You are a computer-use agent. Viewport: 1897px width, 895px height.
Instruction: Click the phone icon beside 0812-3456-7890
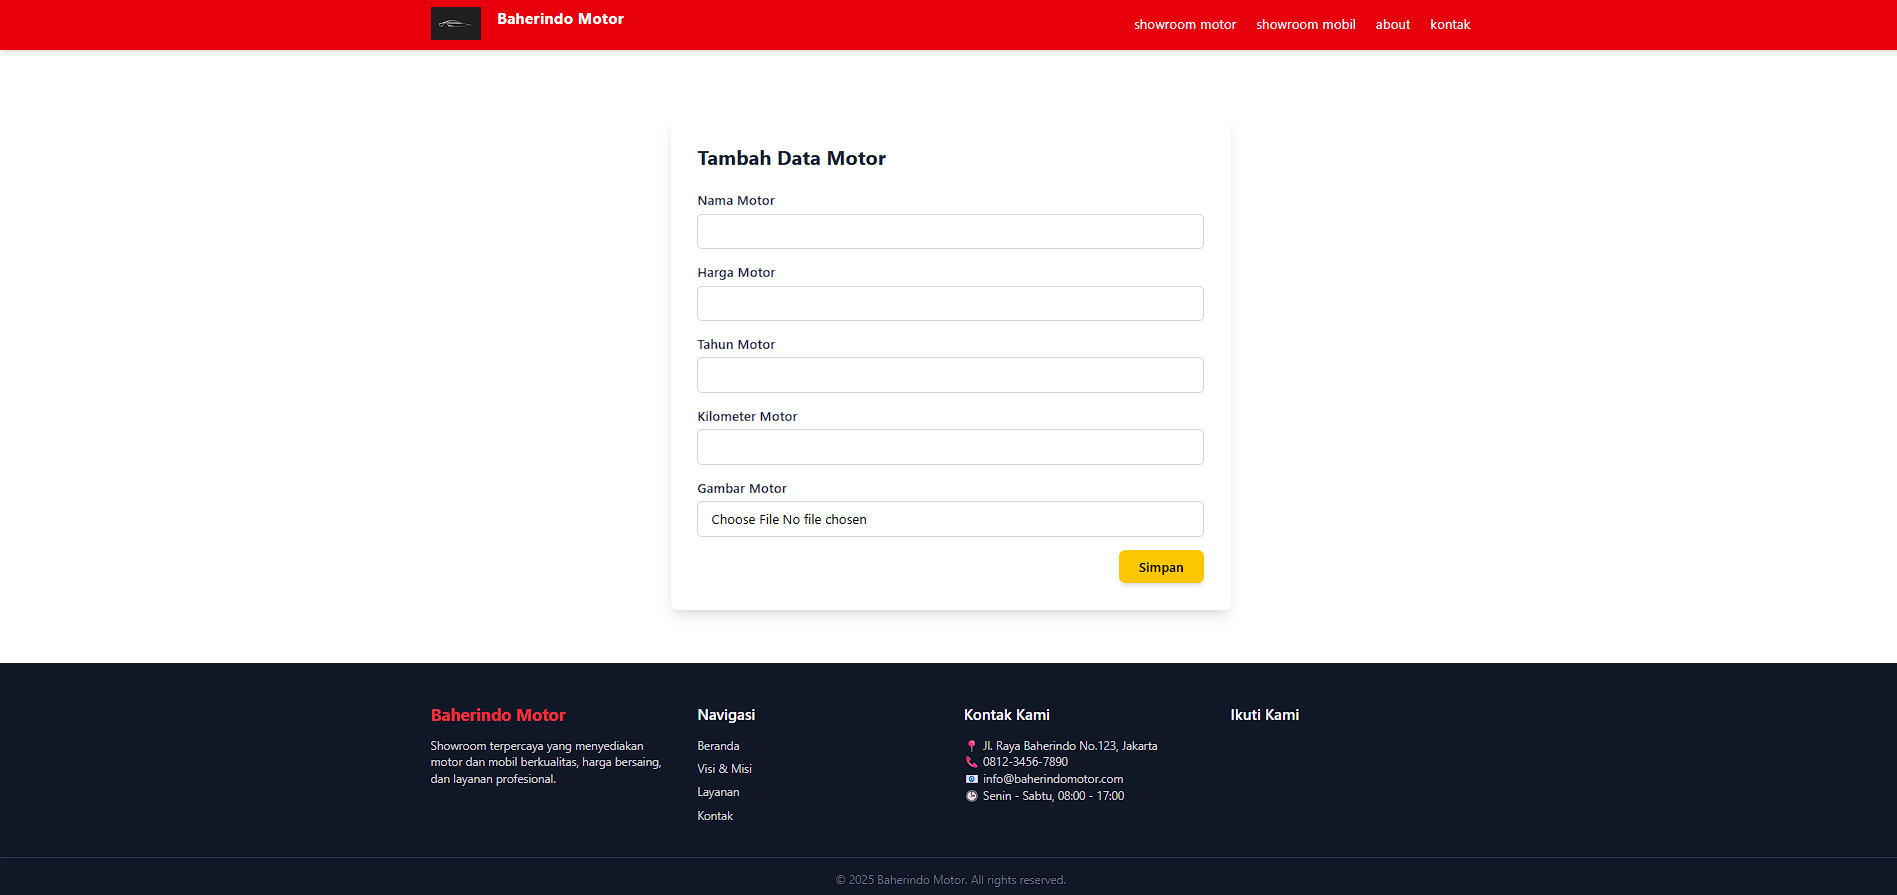click(971, 762)
